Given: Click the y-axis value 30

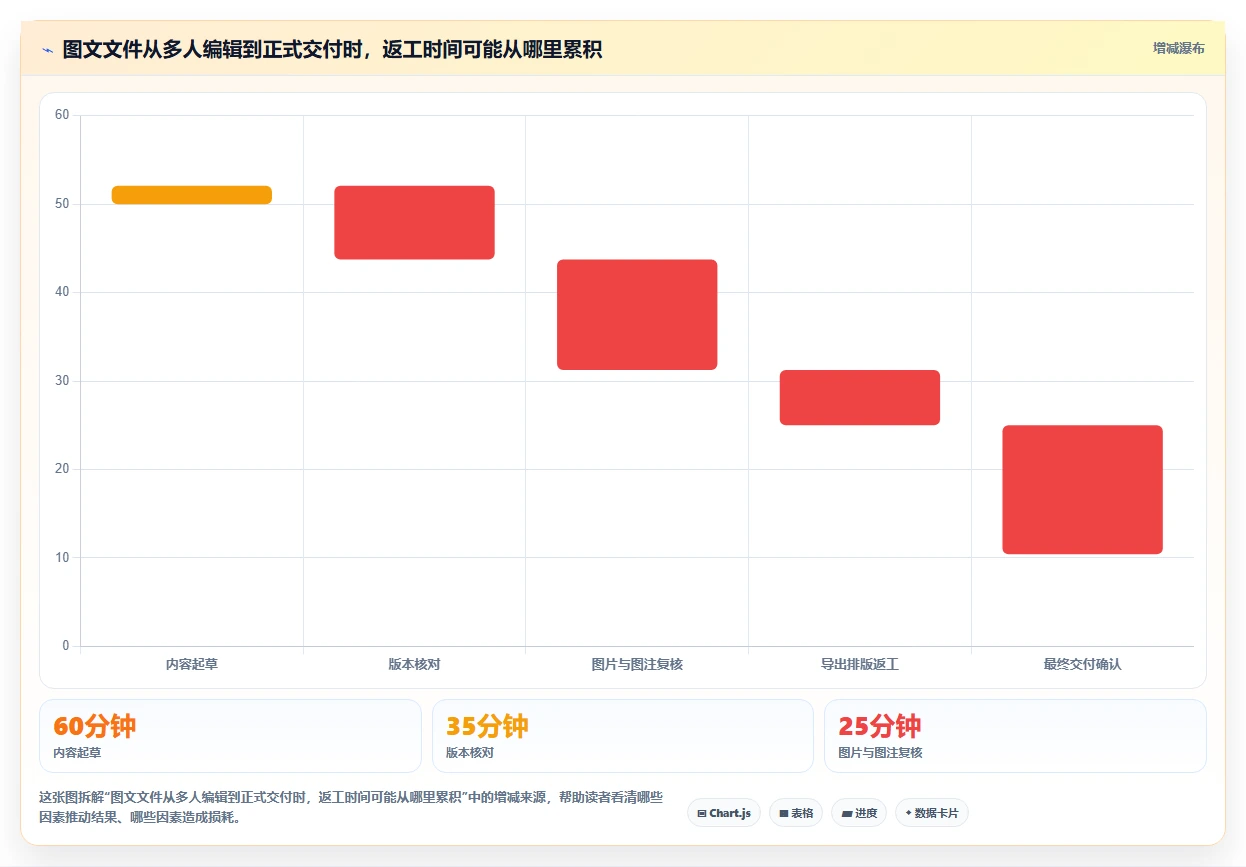Looking at the screenshot, I should (x=62, y=381).
